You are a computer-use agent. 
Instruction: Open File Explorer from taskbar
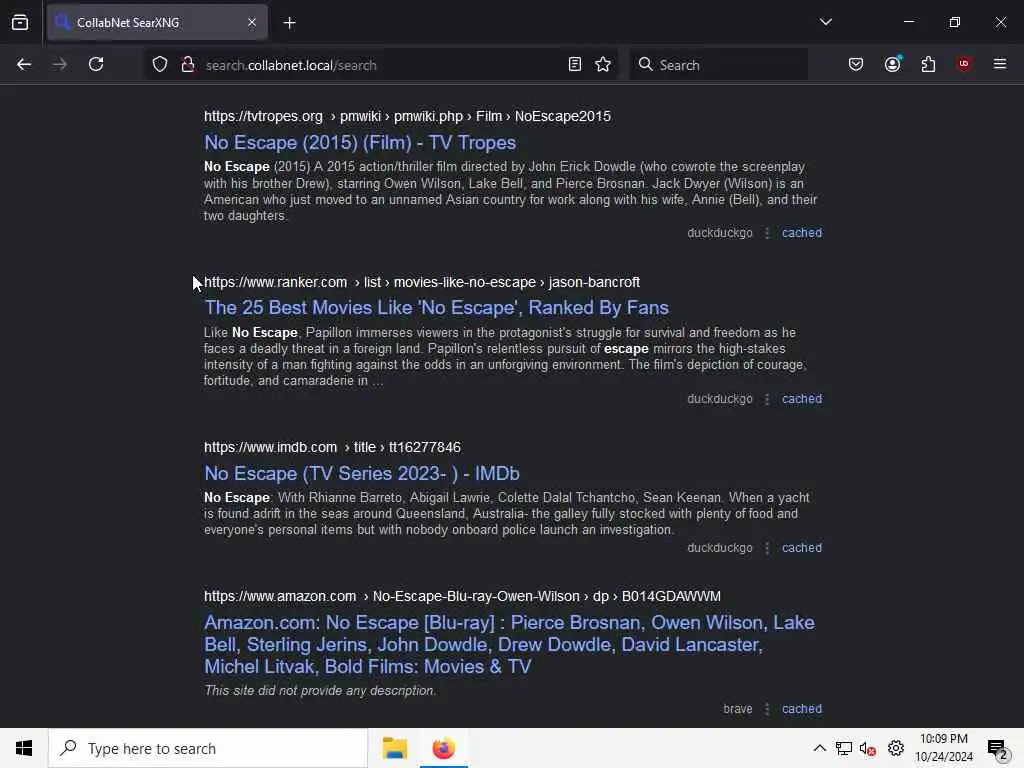coord(394,748)
